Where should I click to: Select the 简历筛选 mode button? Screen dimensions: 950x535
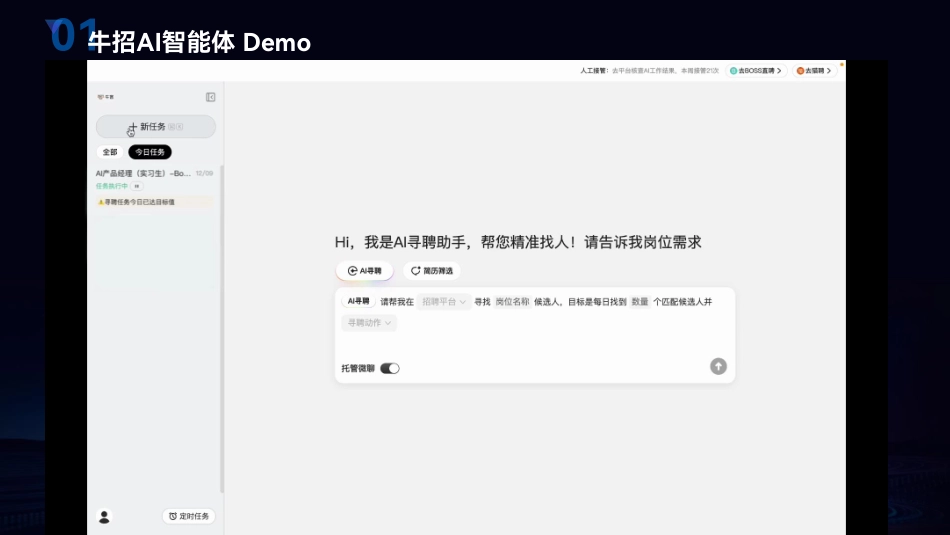pos(432,270)
